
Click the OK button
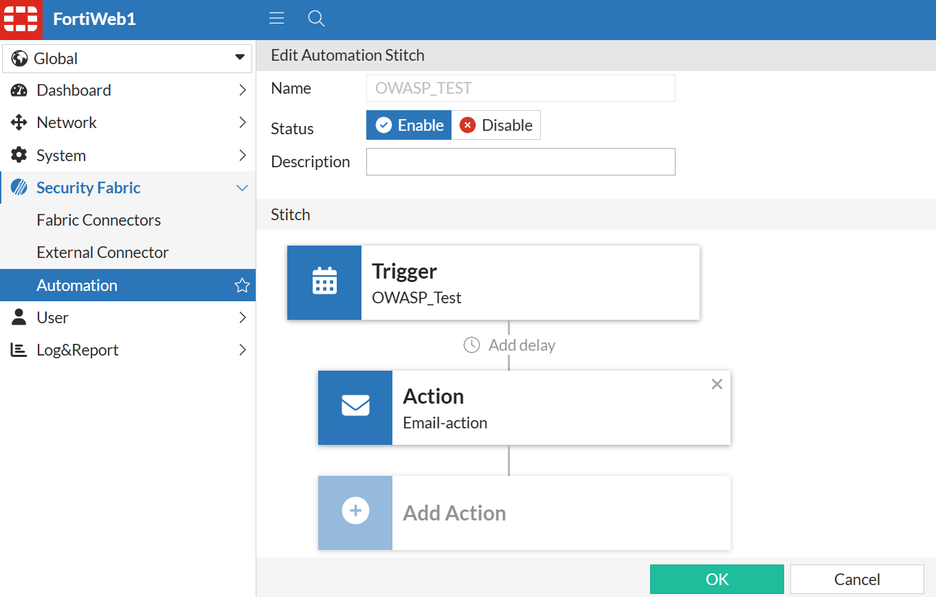coord(716,579)
